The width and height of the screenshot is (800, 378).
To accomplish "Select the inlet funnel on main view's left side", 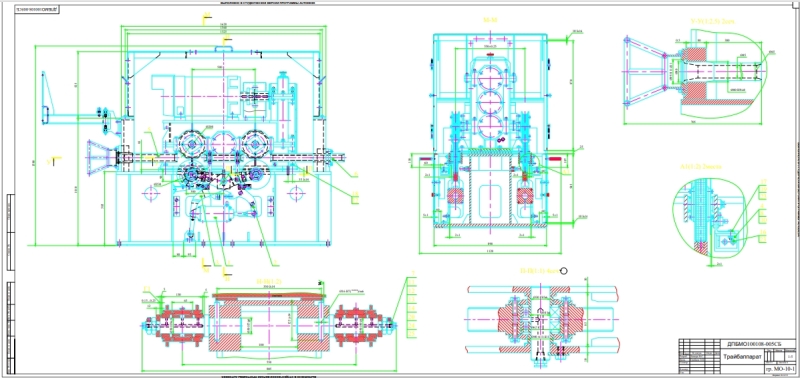I will click(101, 158).
